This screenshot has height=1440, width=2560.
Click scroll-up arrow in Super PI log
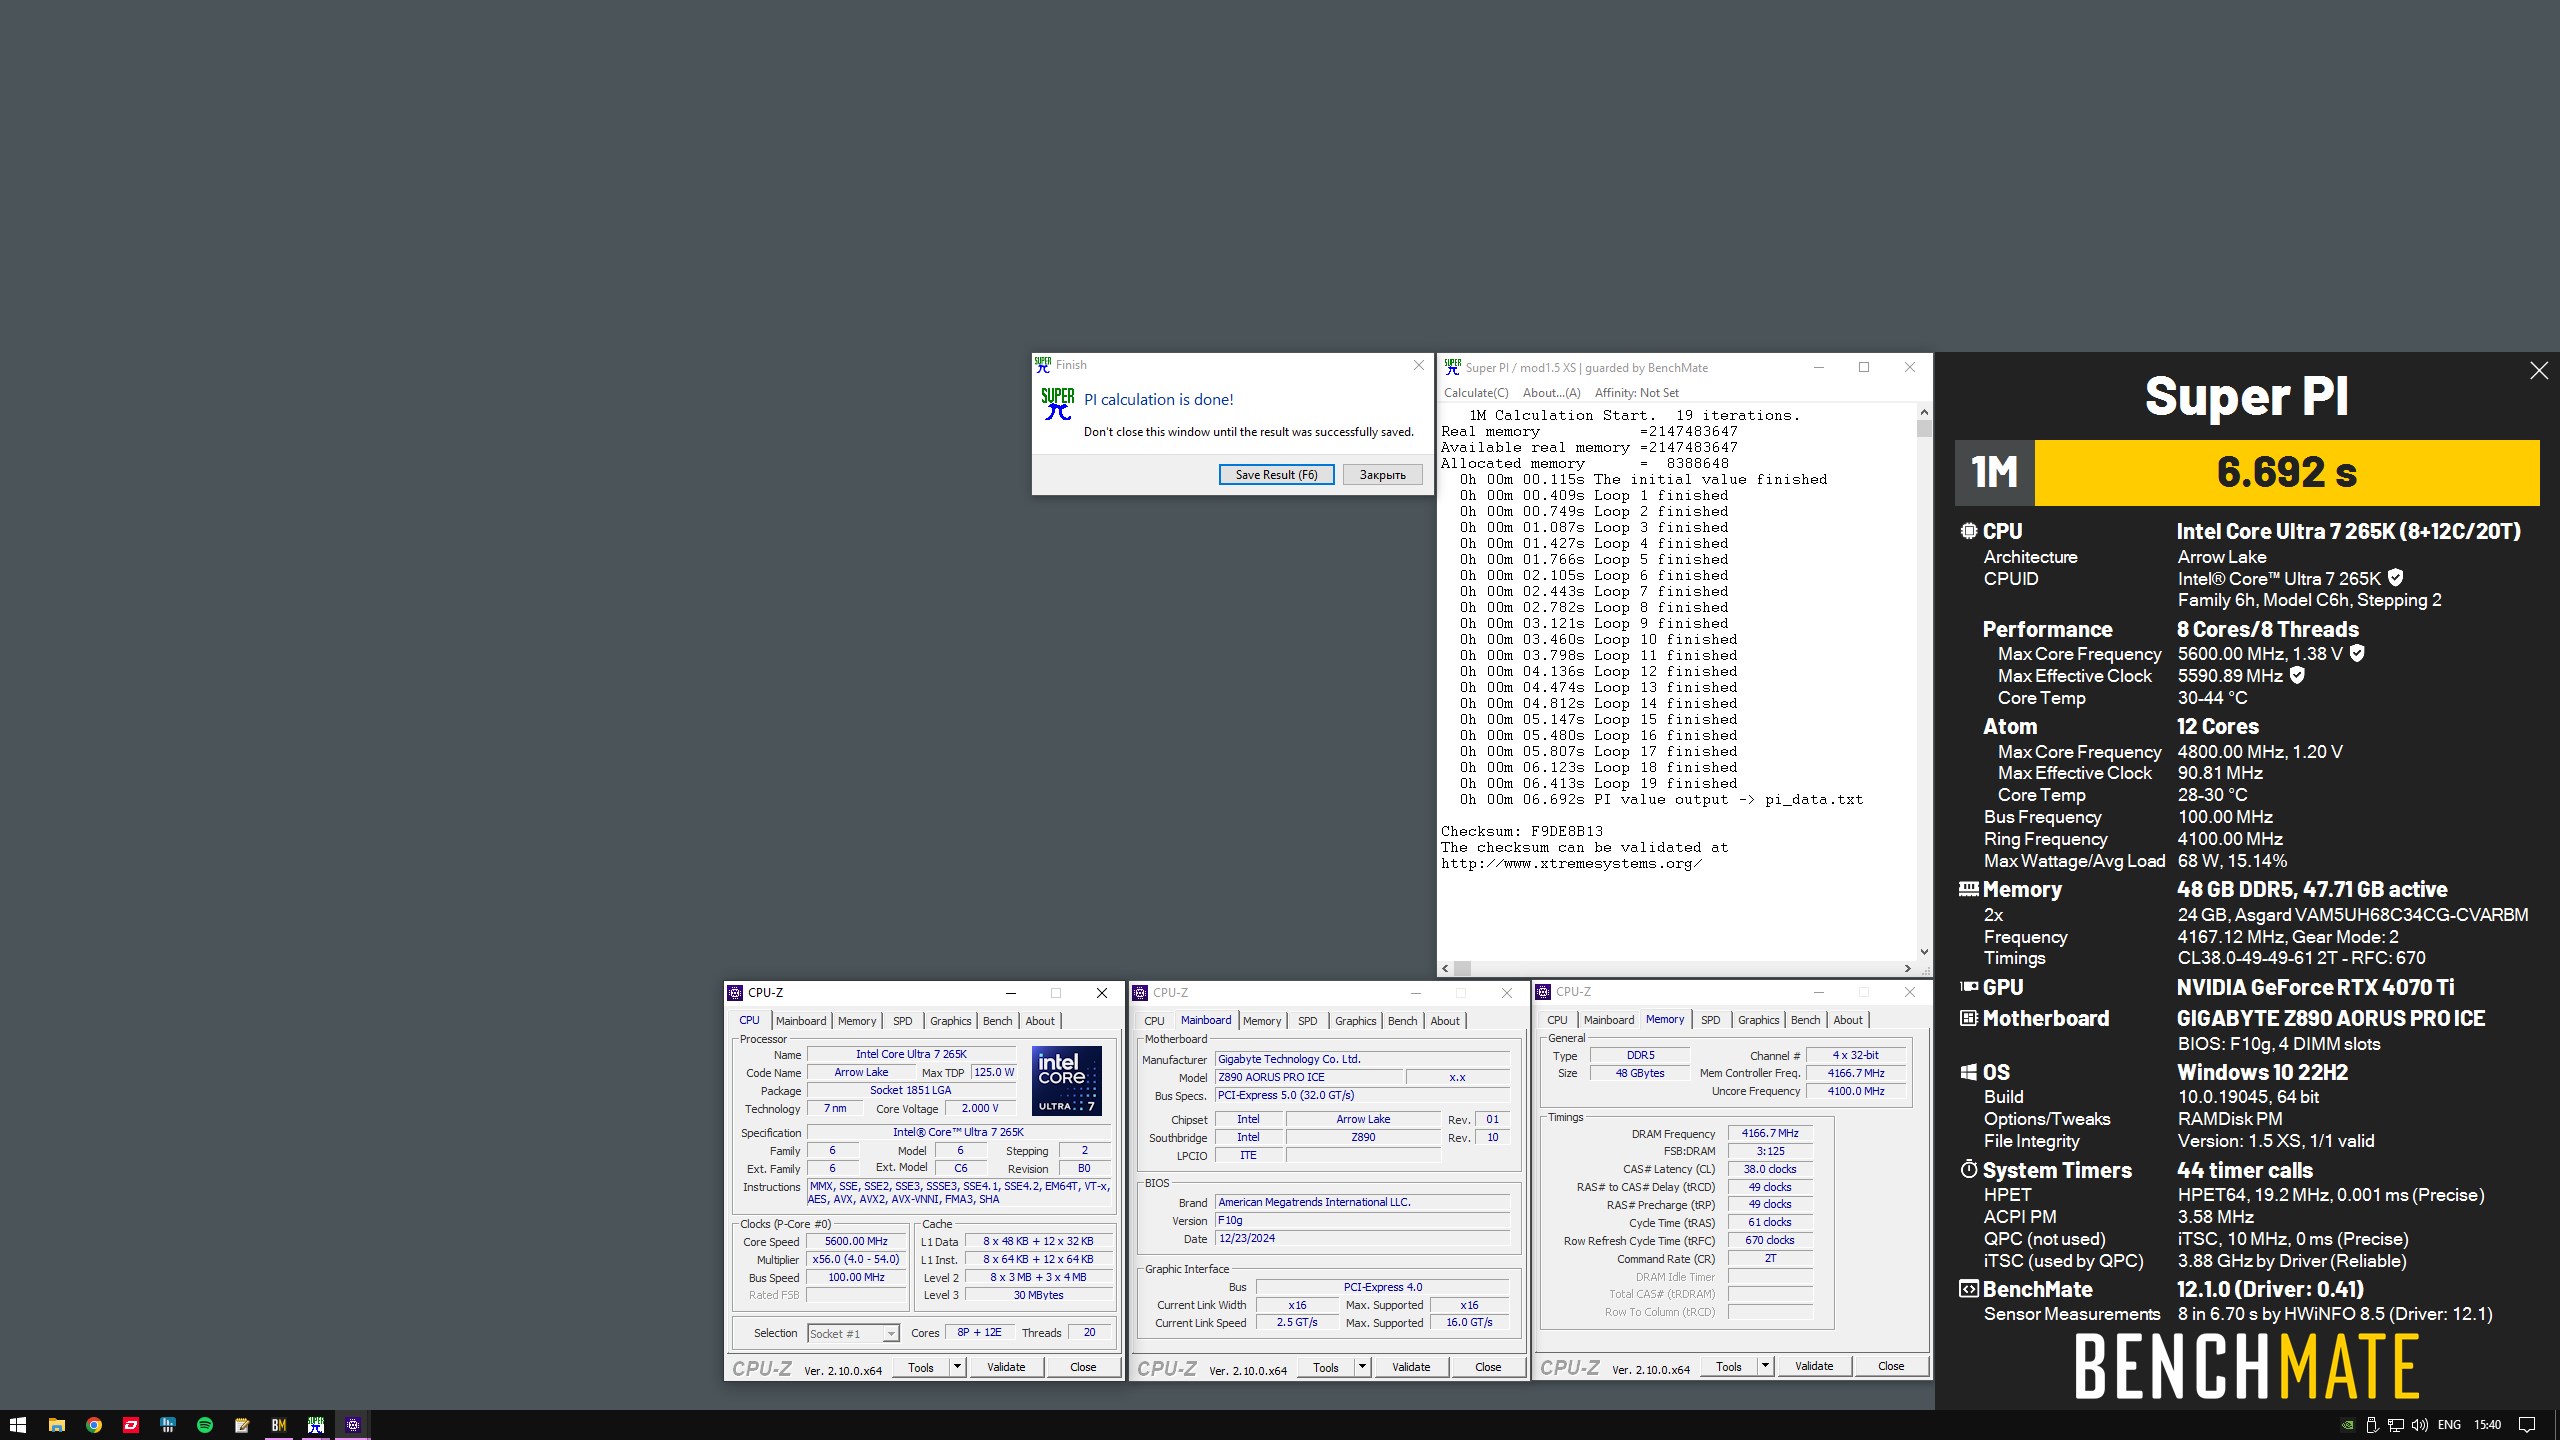(x=1924, y=412)
